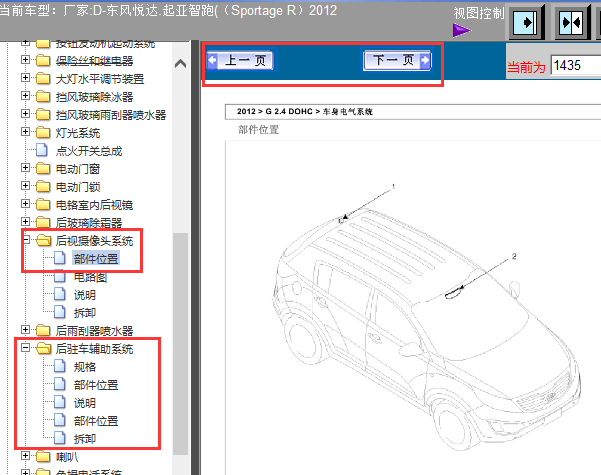Image resolution: width=601 pixels, height=475 pixels.
Task: Click the 点火开关总成 document icon
Action: point(43,150)
